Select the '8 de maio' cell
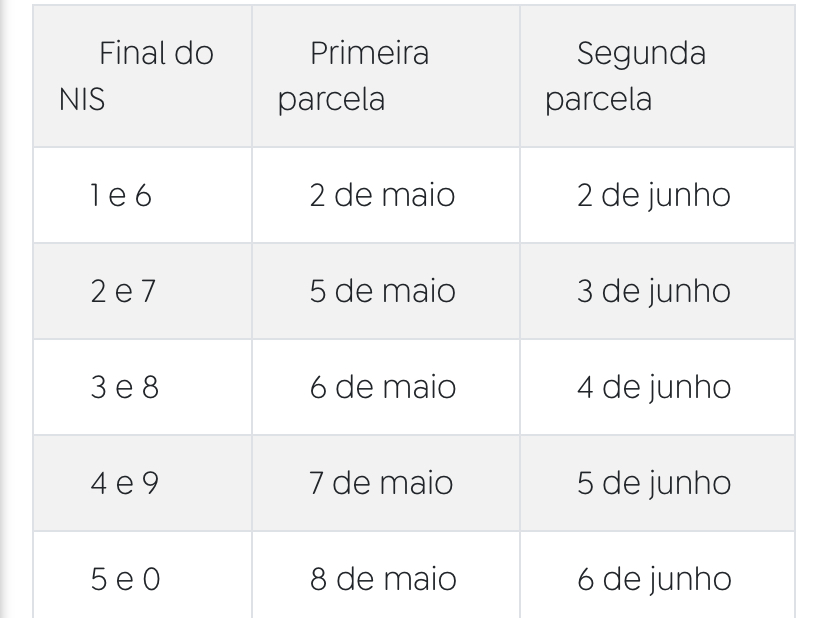828x618 pixels. [x=382, y=579]
